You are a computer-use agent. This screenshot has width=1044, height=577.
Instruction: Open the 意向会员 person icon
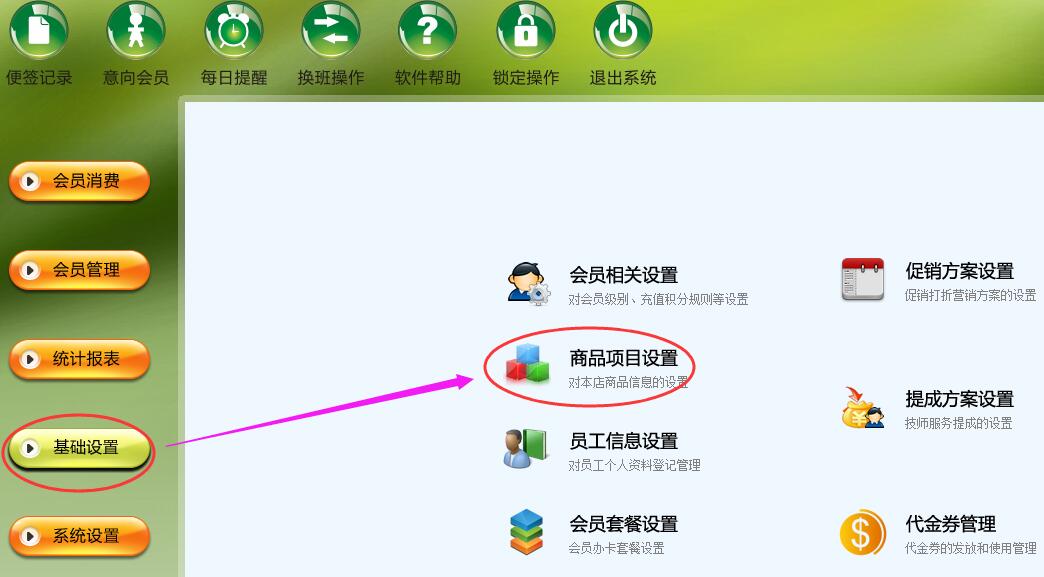(136, 29)
